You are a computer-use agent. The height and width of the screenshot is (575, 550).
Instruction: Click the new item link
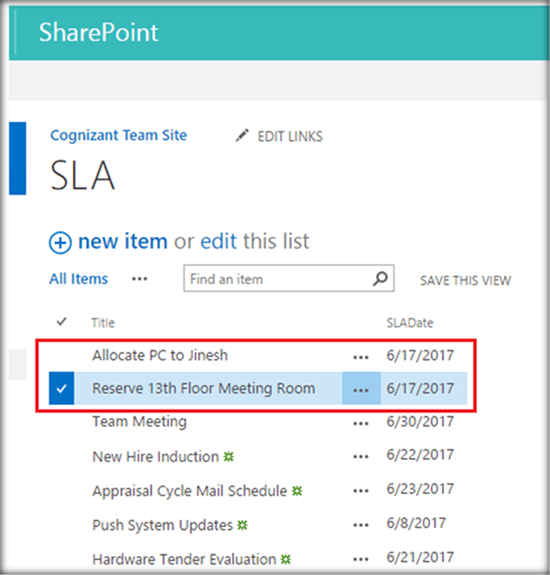[x=123, y=241]
